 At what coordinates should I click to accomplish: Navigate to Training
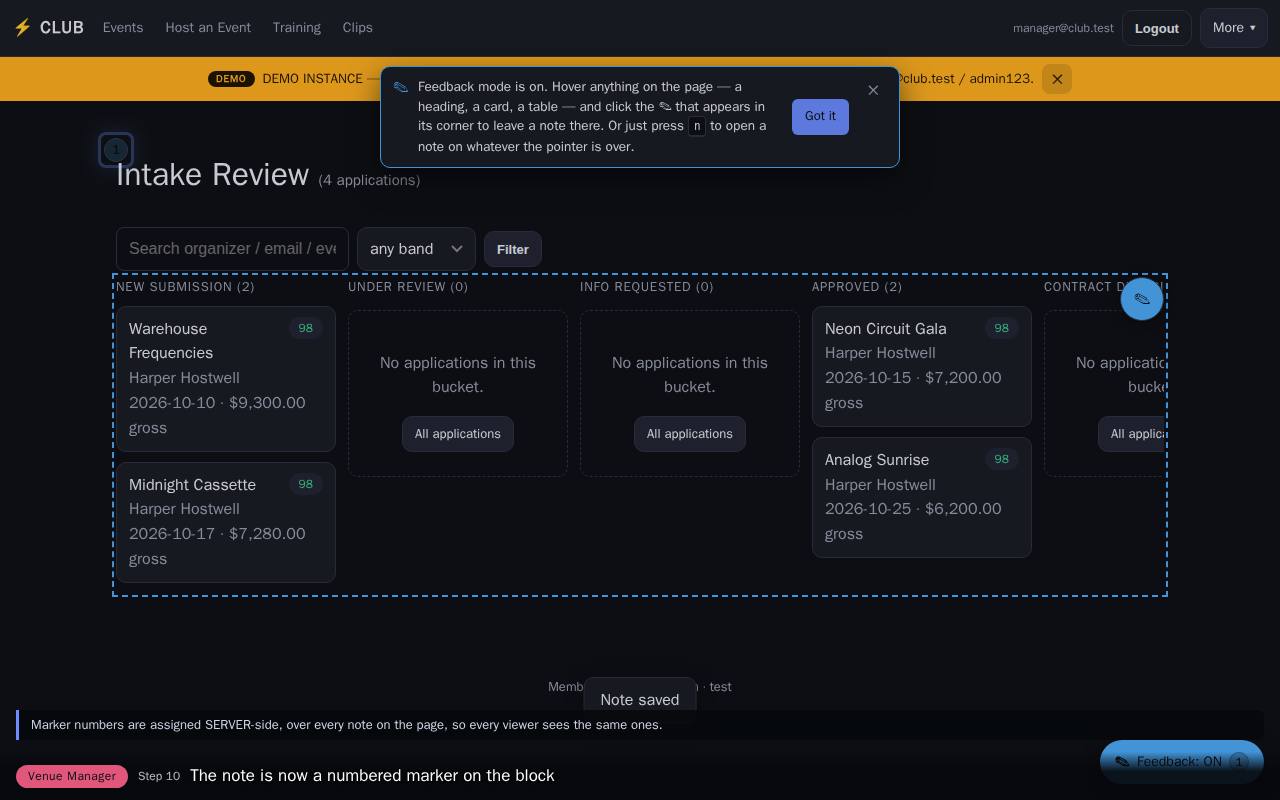coord(297,28)
